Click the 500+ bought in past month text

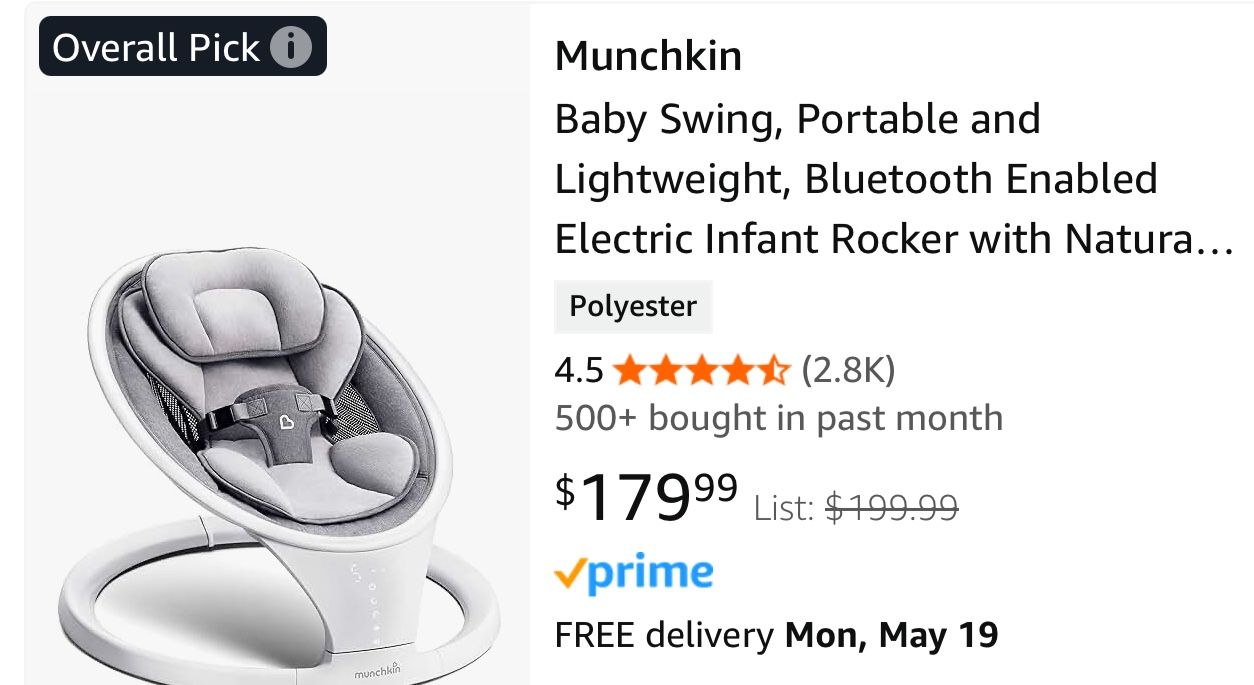coord(779,417)
